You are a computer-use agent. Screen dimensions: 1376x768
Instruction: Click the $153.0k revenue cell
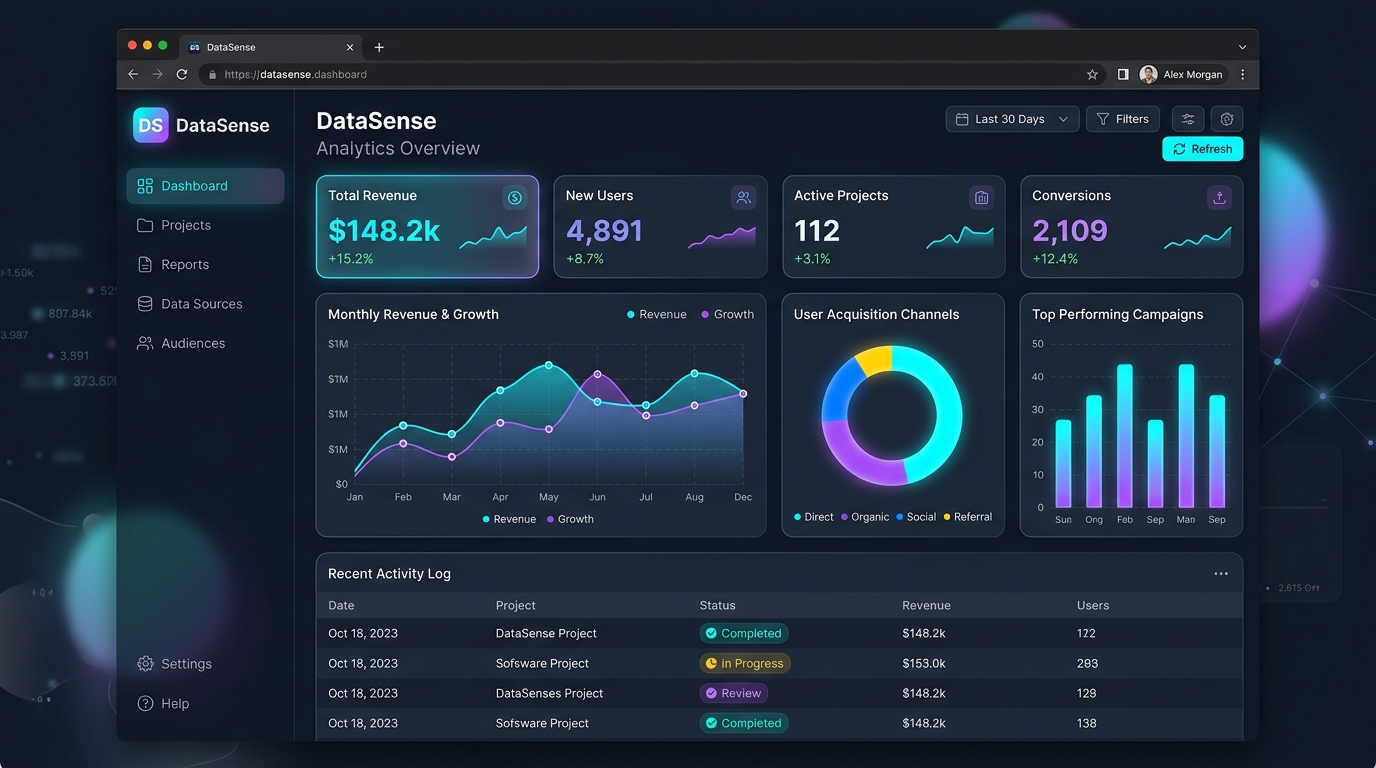tap(924, 663)
